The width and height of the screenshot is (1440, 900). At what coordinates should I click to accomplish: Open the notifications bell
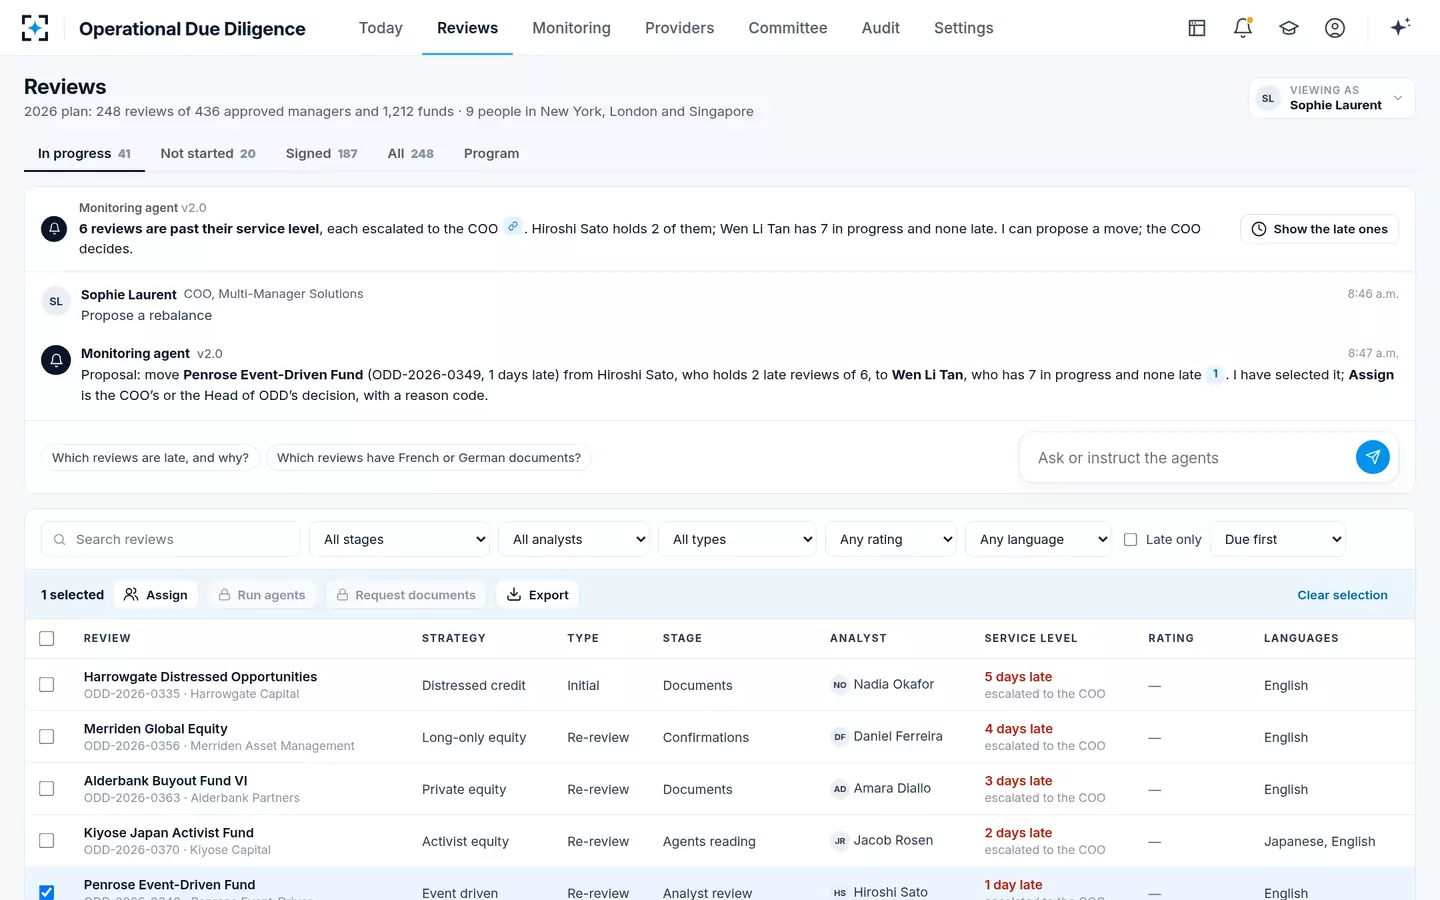pyautogui.click(x=1243, y=28)
